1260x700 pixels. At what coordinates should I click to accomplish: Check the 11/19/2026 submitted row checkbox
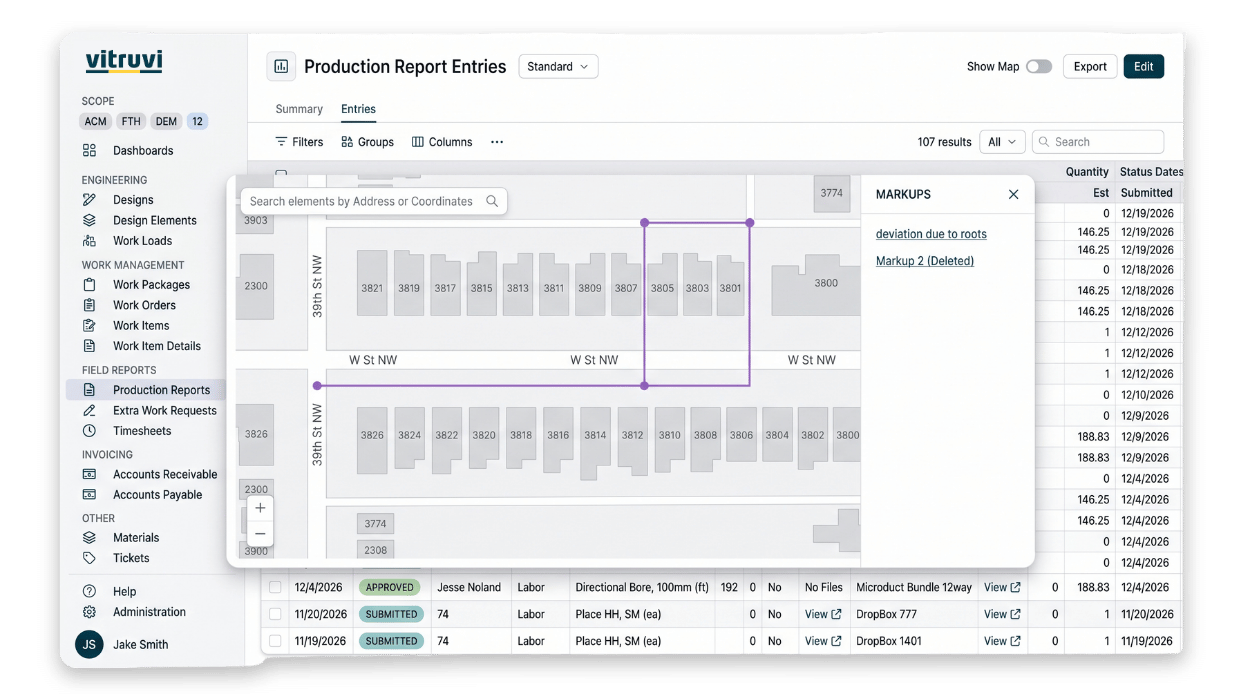coord(275,641)
